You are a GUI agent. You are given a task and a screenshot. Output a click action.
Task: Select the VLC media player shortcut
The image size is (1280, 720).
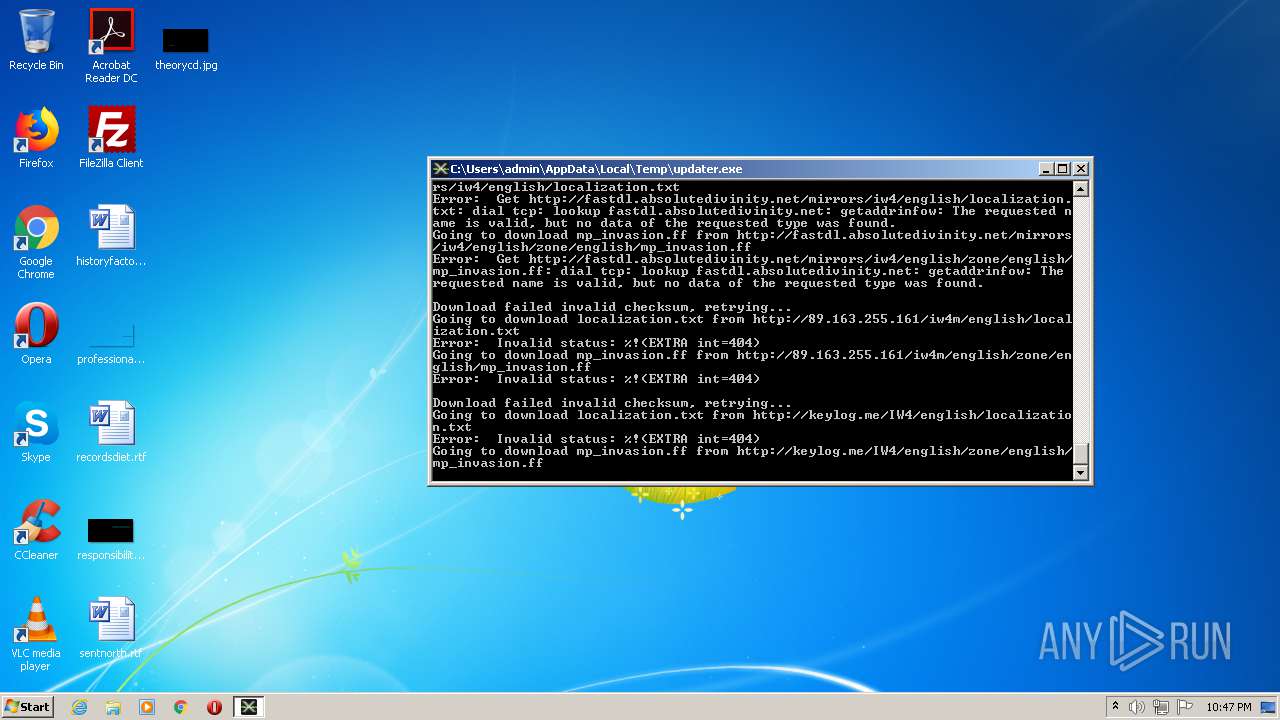click(36, 634)
